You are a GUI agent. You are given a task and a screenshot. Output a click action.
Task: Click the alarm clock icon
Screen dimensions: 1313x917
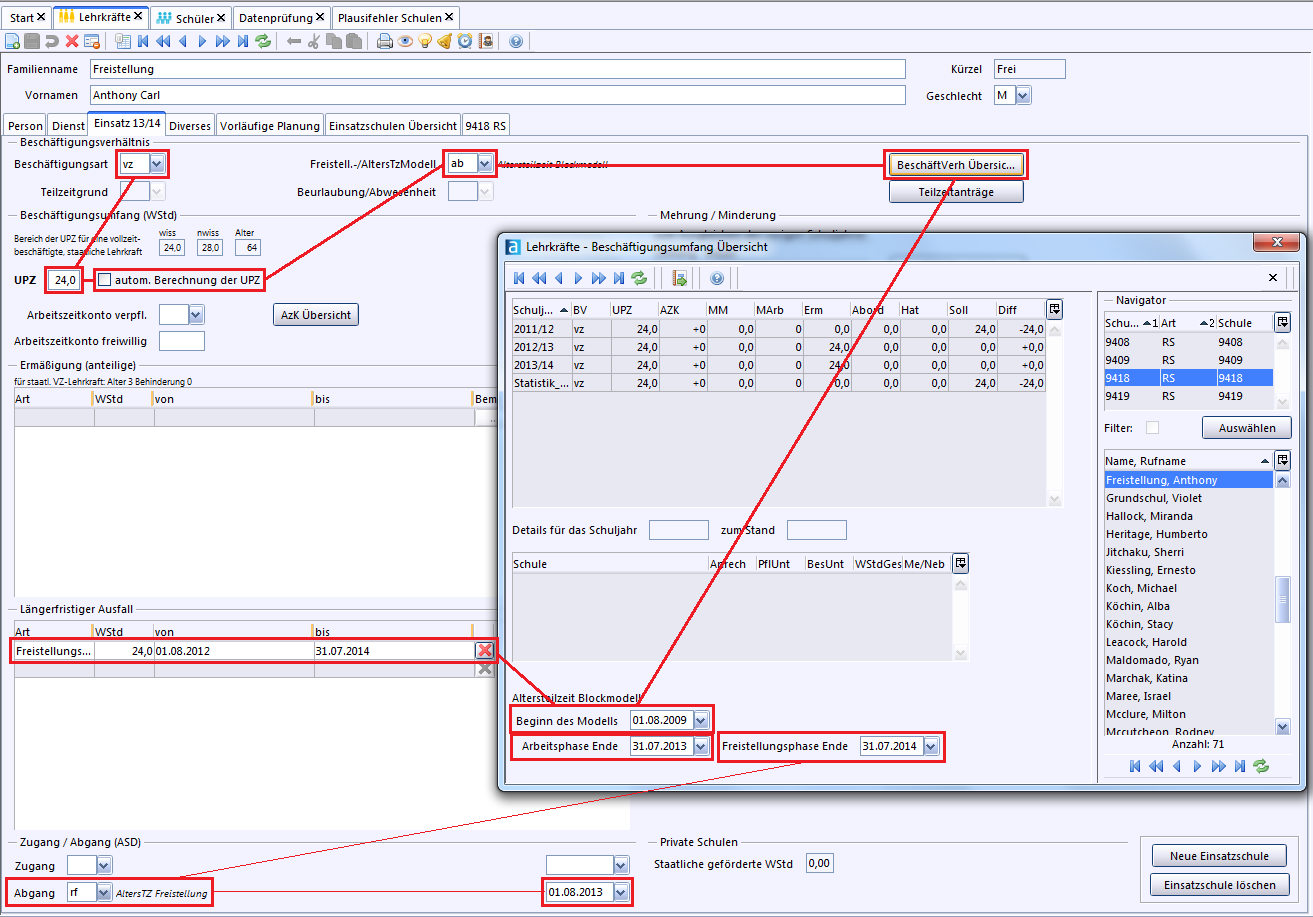[465, 41]
